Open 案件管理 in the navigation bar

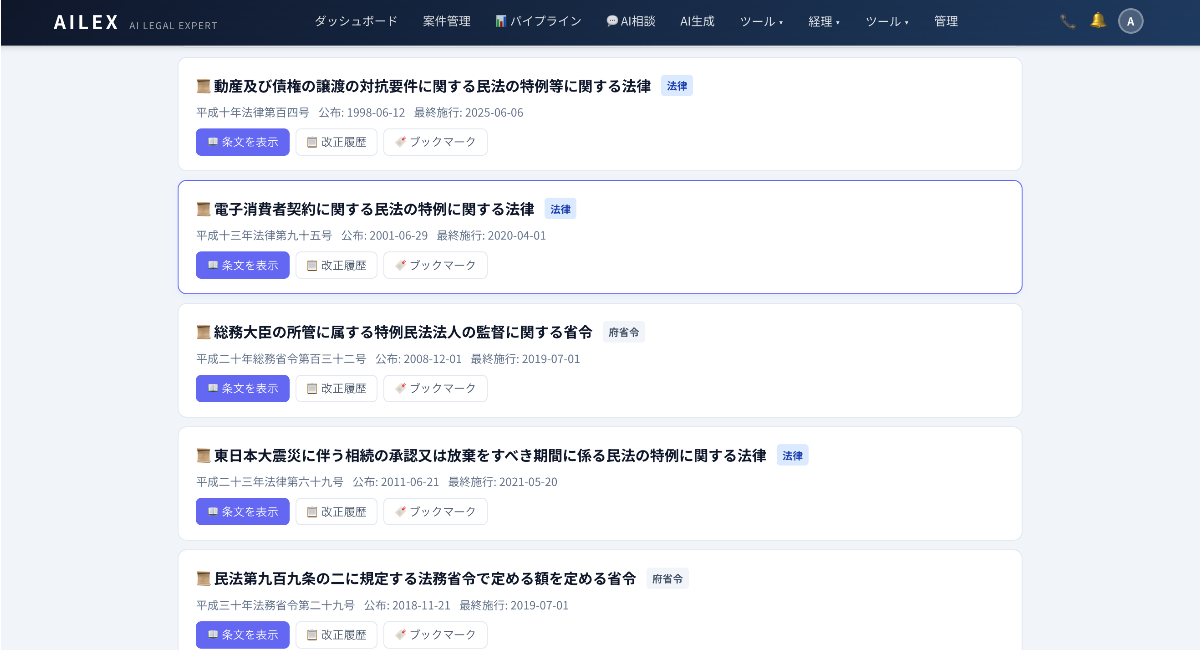[446, 21]
